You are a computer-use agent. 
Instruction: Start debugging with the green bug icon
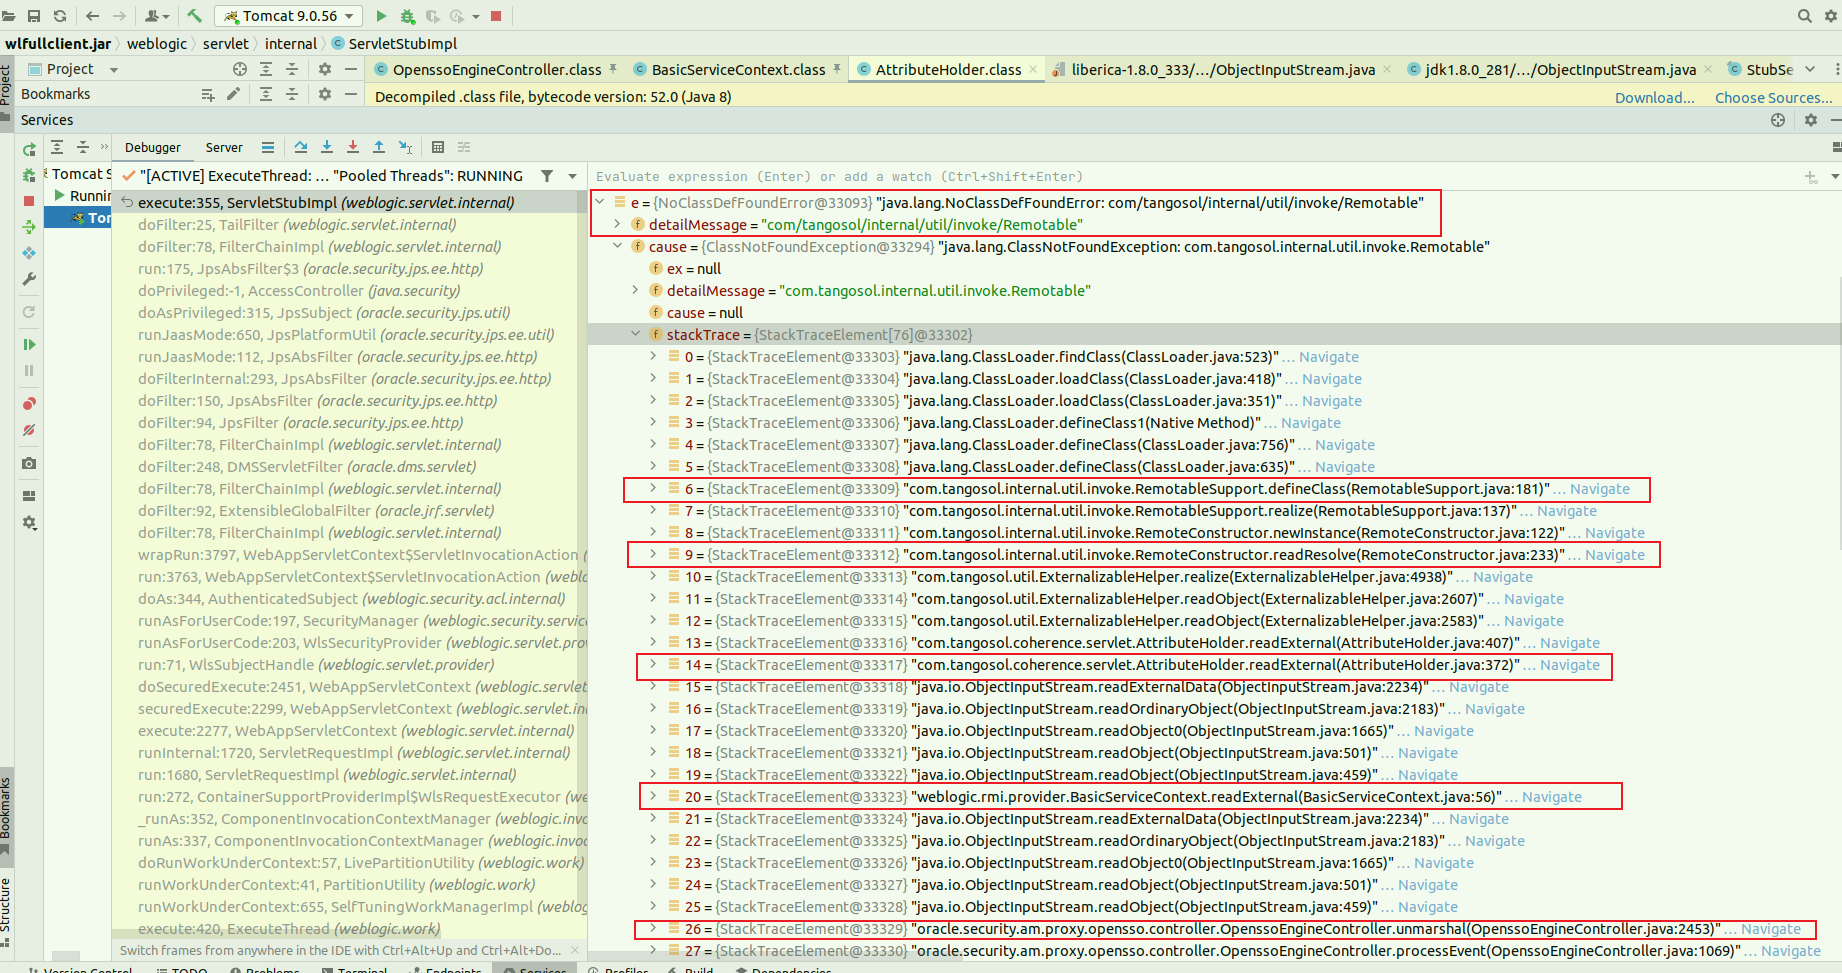tap(407, 16)
